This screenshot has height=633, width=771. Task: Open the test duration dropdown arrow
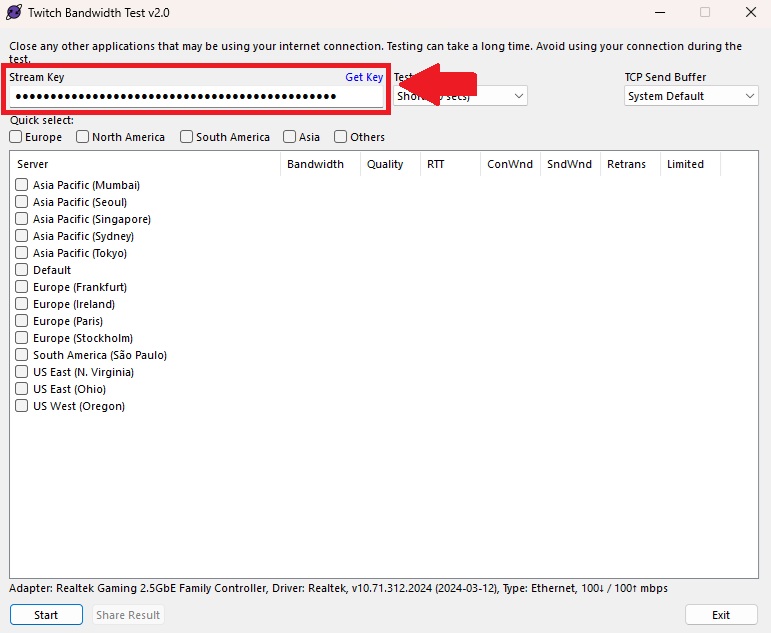coord(519,96)
